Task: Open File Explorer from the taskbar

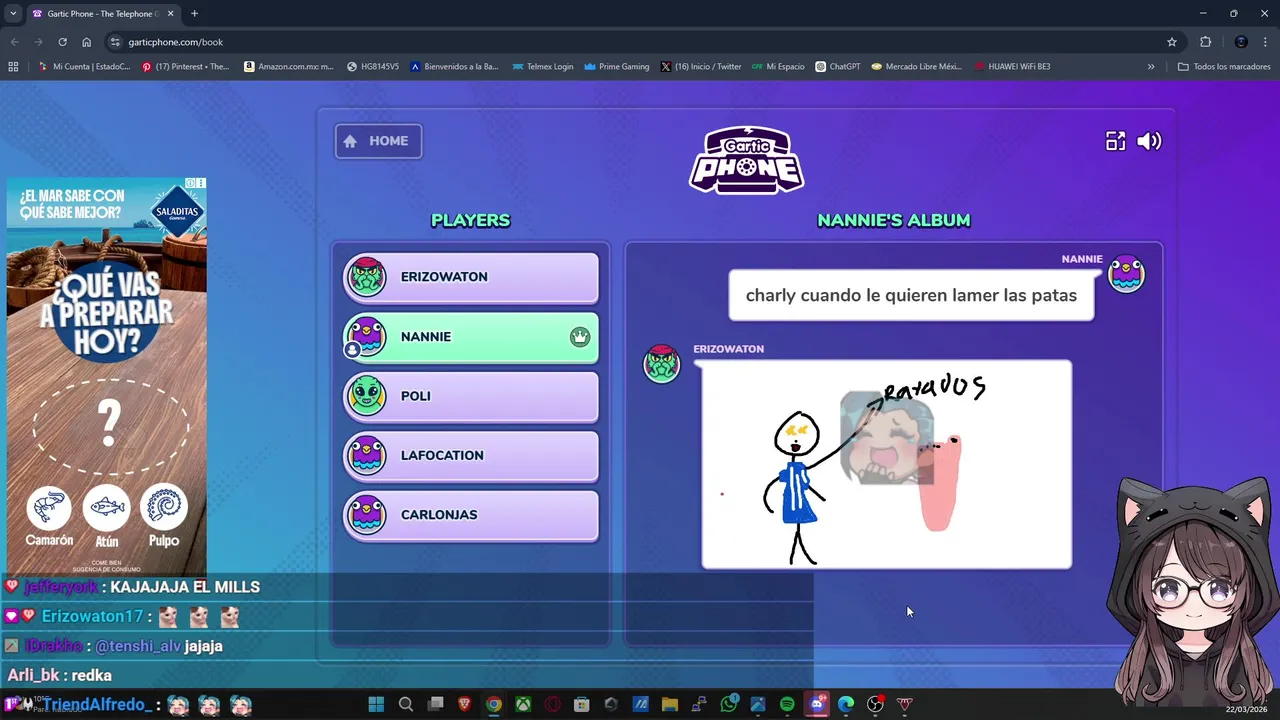Action: [670, 704]
